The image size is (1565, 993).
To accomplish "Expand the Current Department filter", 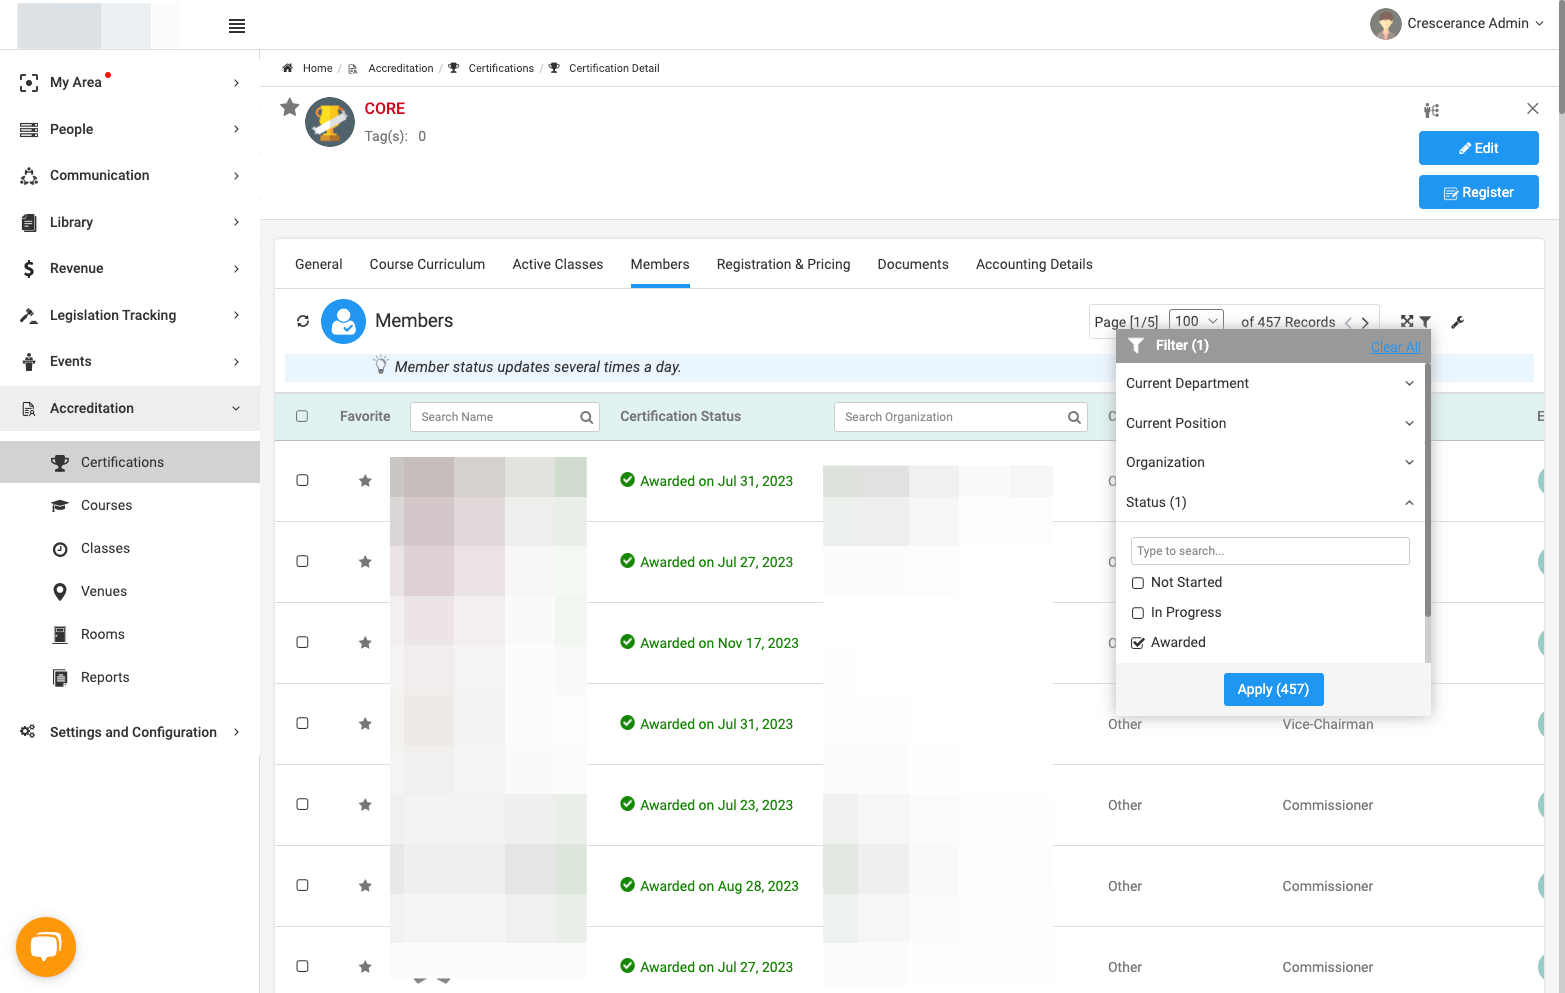I will click(x=1270, y=383).
